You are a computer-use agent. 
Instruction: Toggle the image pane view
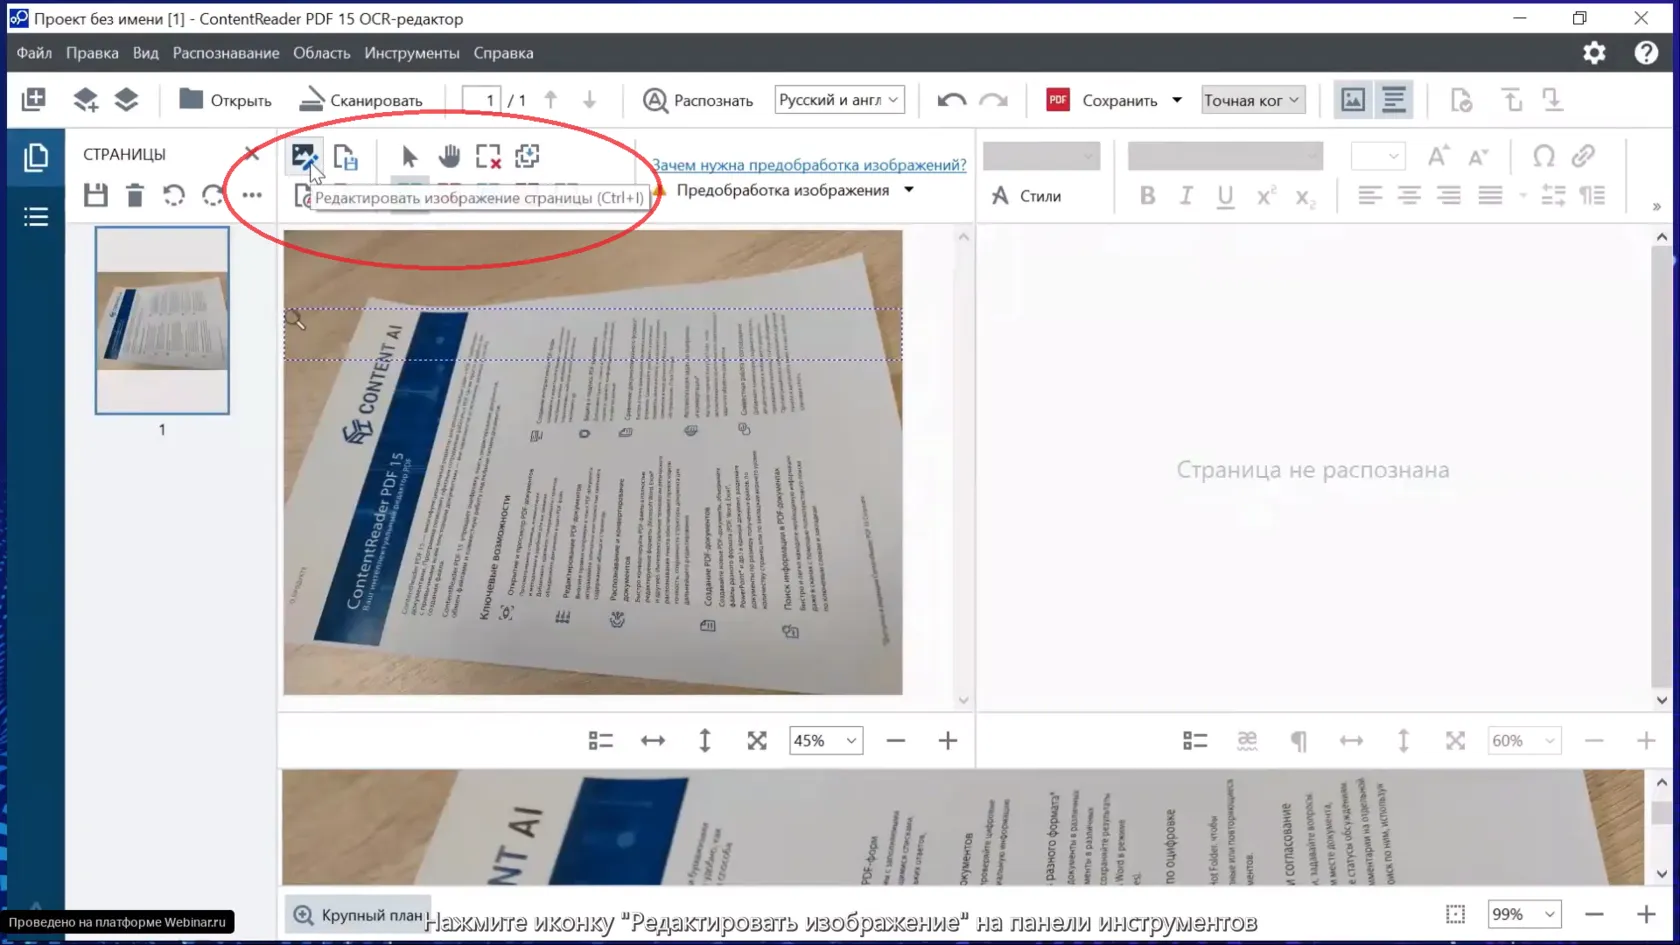[1353, 99]
